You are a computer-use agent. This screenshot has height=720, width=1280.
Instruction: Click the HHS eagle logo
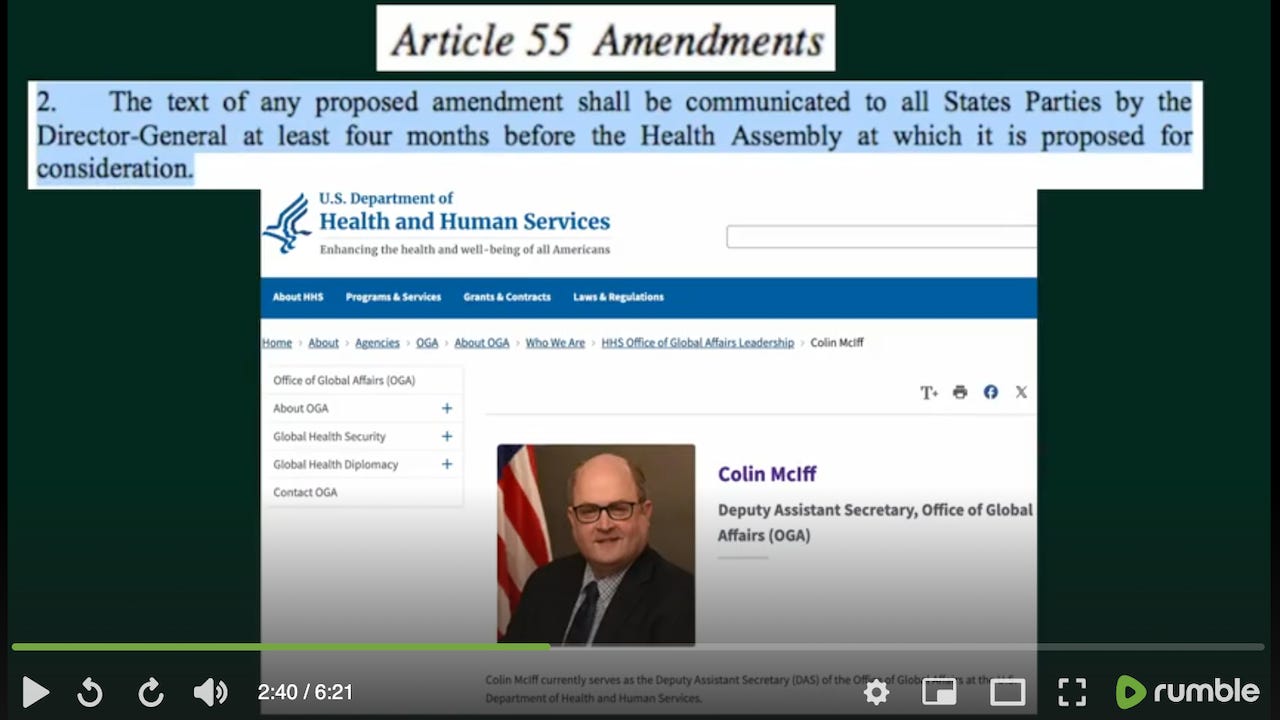tap(287, 222)
